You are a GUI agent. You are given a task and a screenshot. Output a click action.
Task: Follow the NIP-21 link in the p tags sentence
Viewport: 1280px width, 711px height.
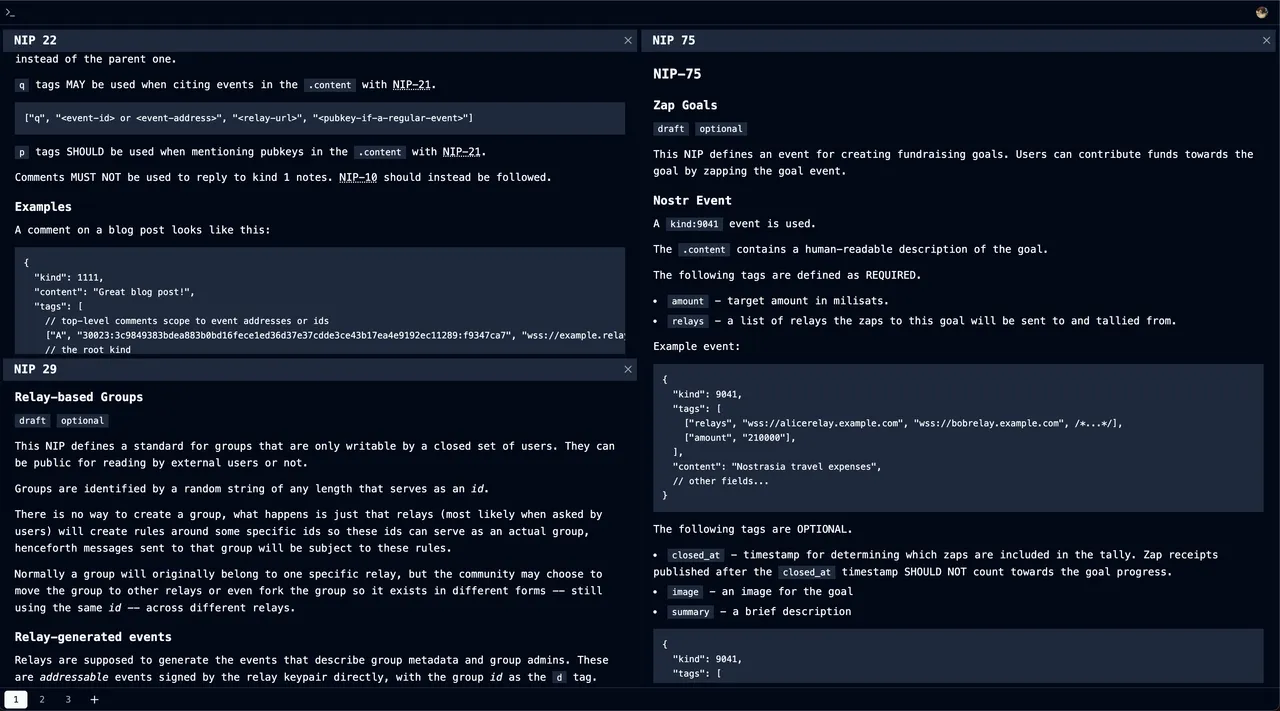point(462,152)
